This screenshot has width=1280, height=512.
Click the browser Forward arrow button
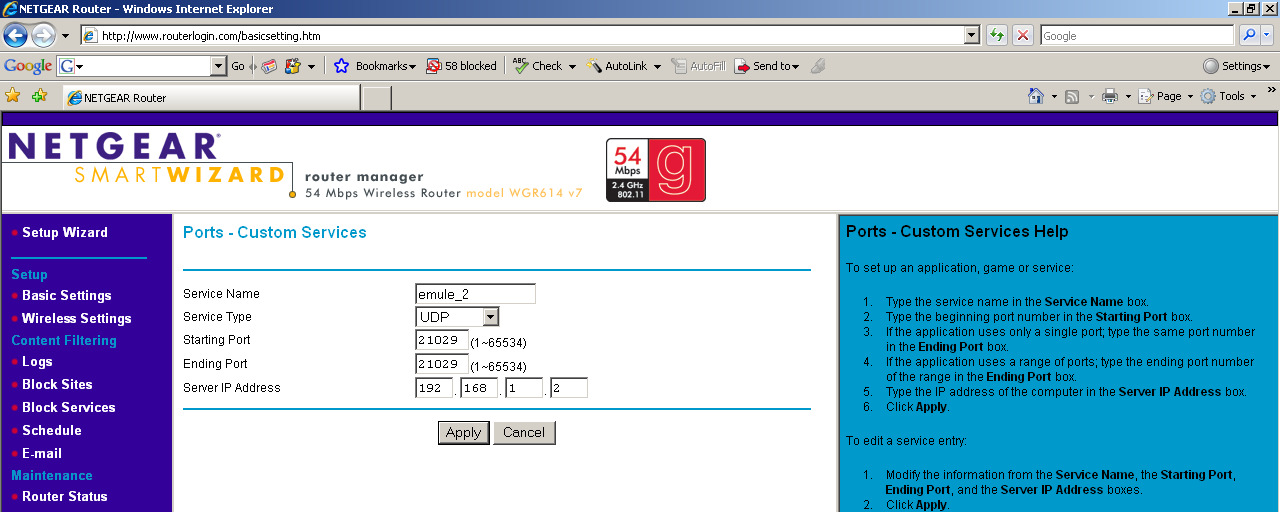coord(43,36)
